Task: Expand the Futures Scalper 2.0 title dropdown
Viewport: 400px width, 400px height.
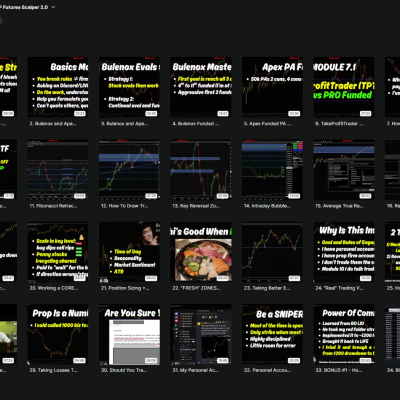Action: [x=53, y=7]
